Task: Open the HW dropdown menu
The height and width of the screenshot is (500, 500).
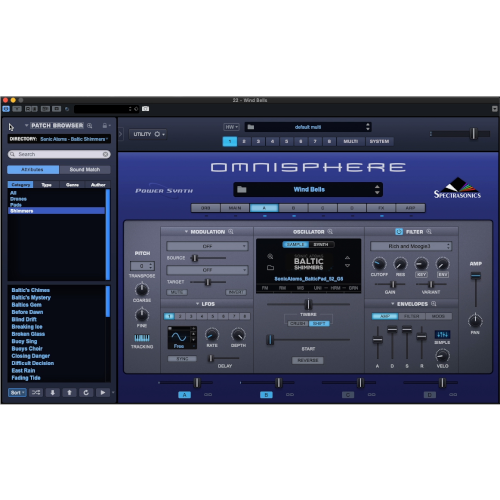Action: point(232,127)
